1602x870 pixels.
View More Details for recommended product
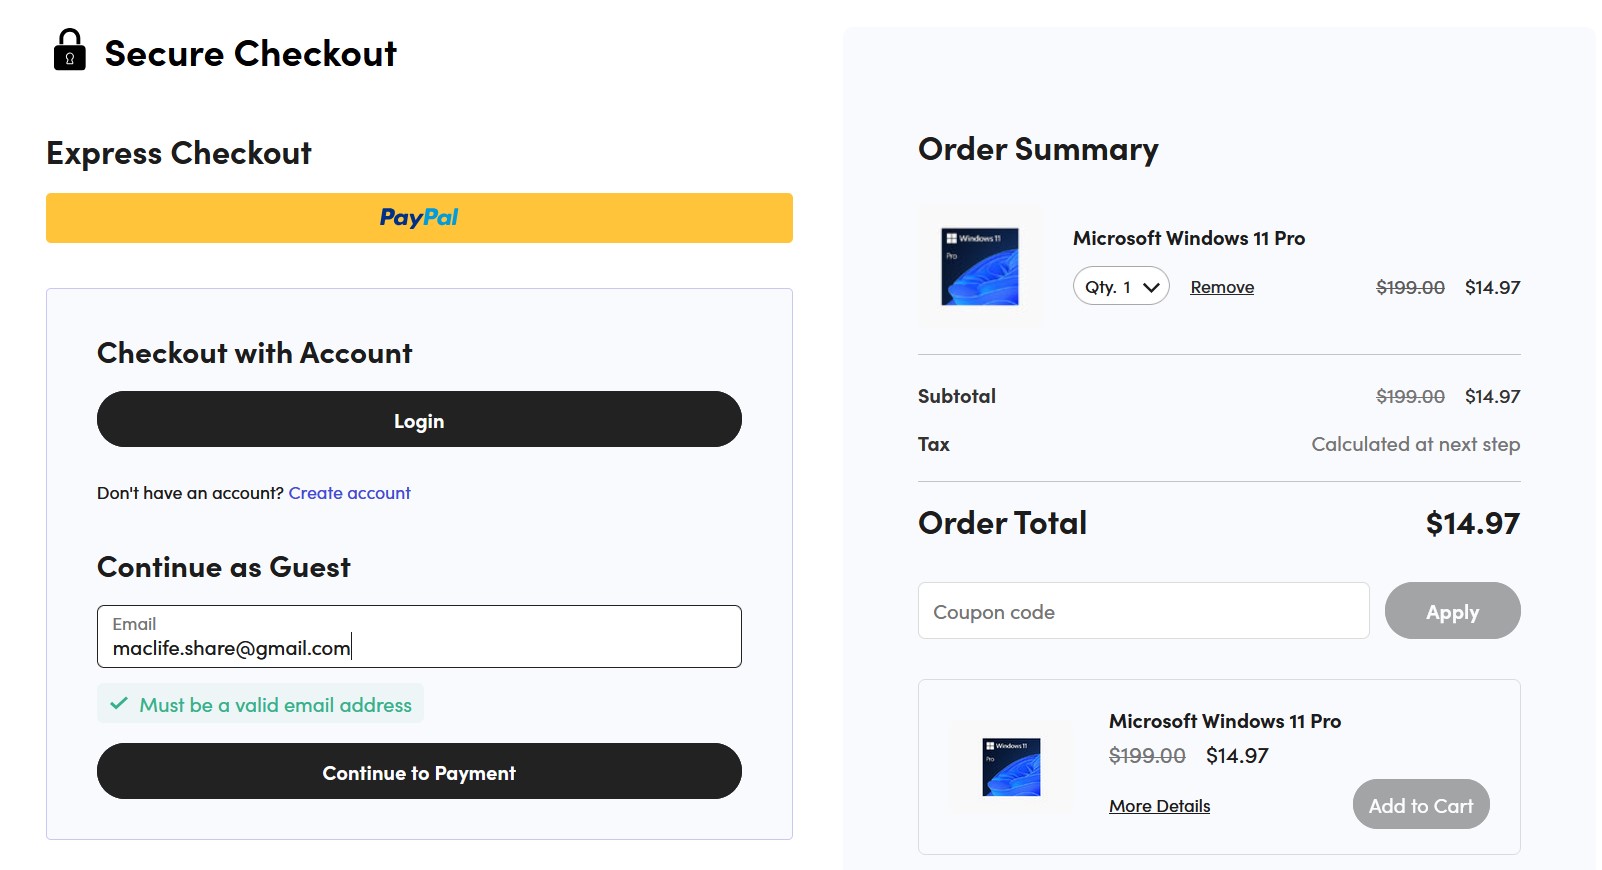(1159, 806)
